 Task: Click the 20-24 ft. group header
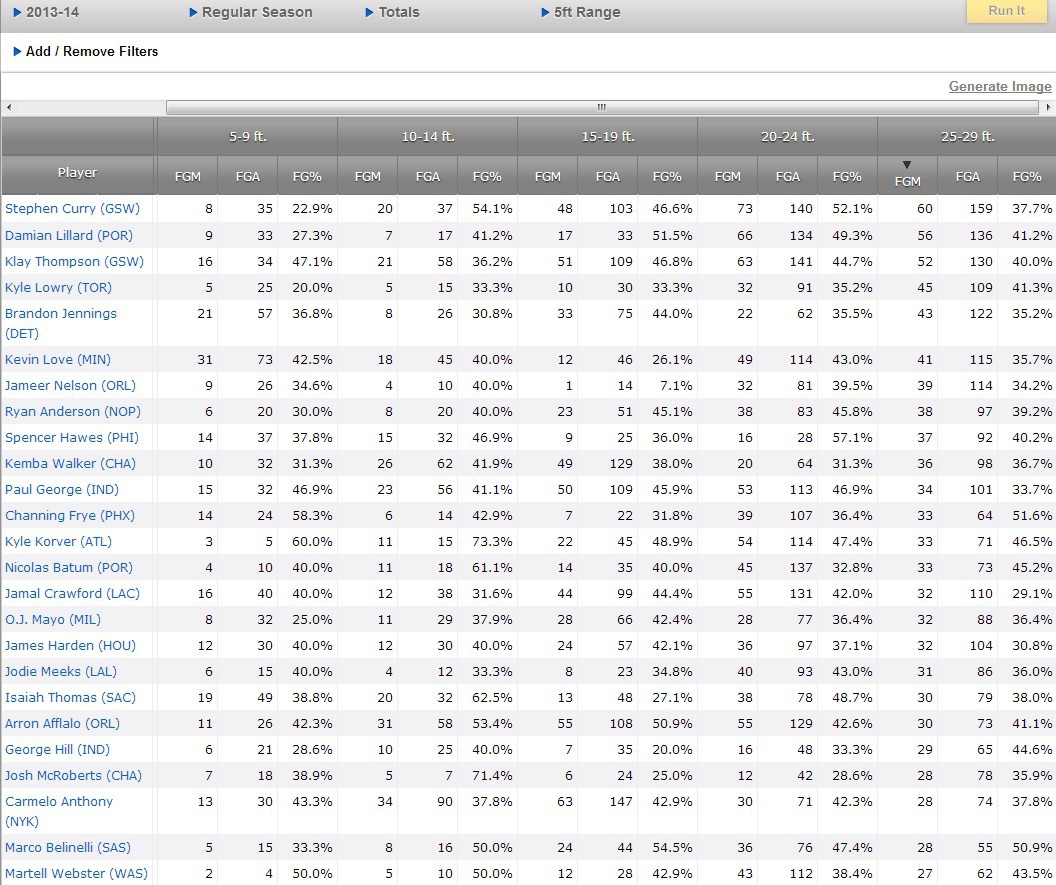click(x=787, y=137)
